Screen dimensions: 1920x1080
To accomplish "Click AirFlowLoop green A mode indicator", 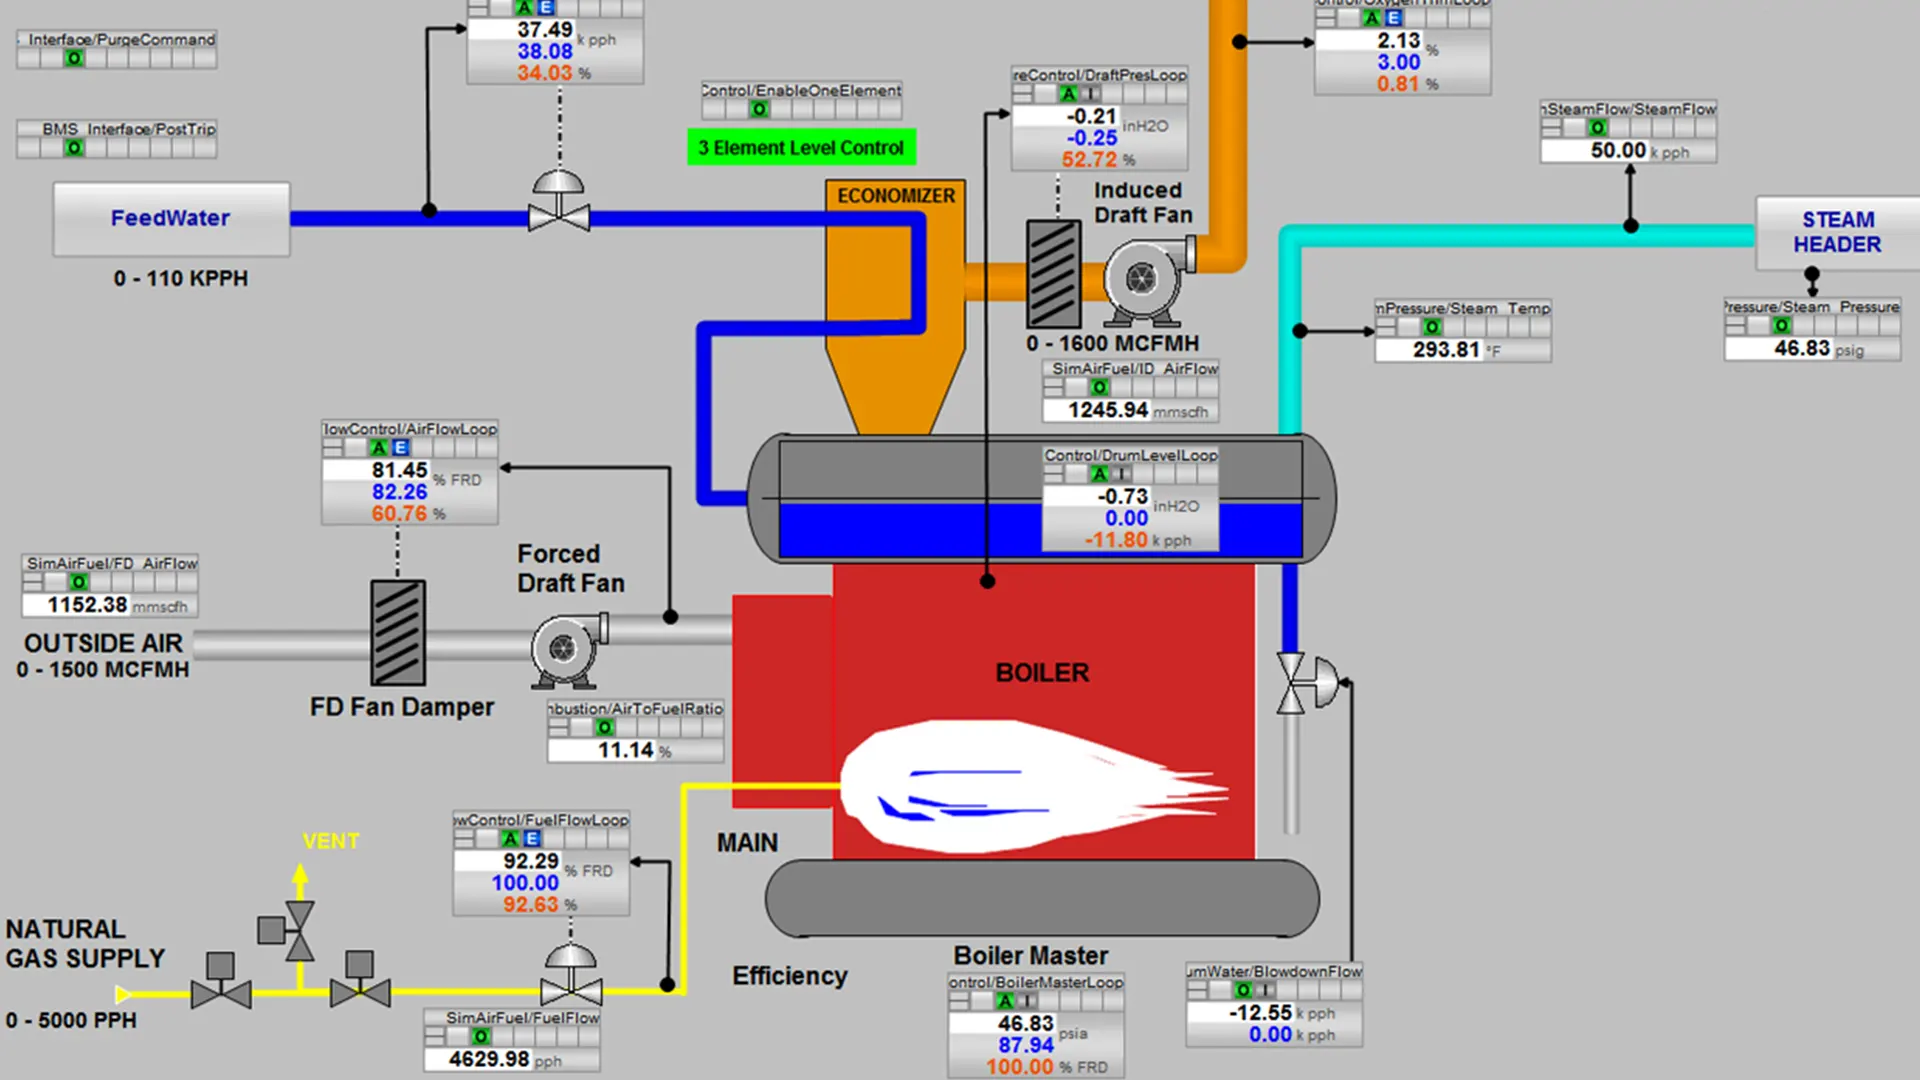I will tap(379, 448).
